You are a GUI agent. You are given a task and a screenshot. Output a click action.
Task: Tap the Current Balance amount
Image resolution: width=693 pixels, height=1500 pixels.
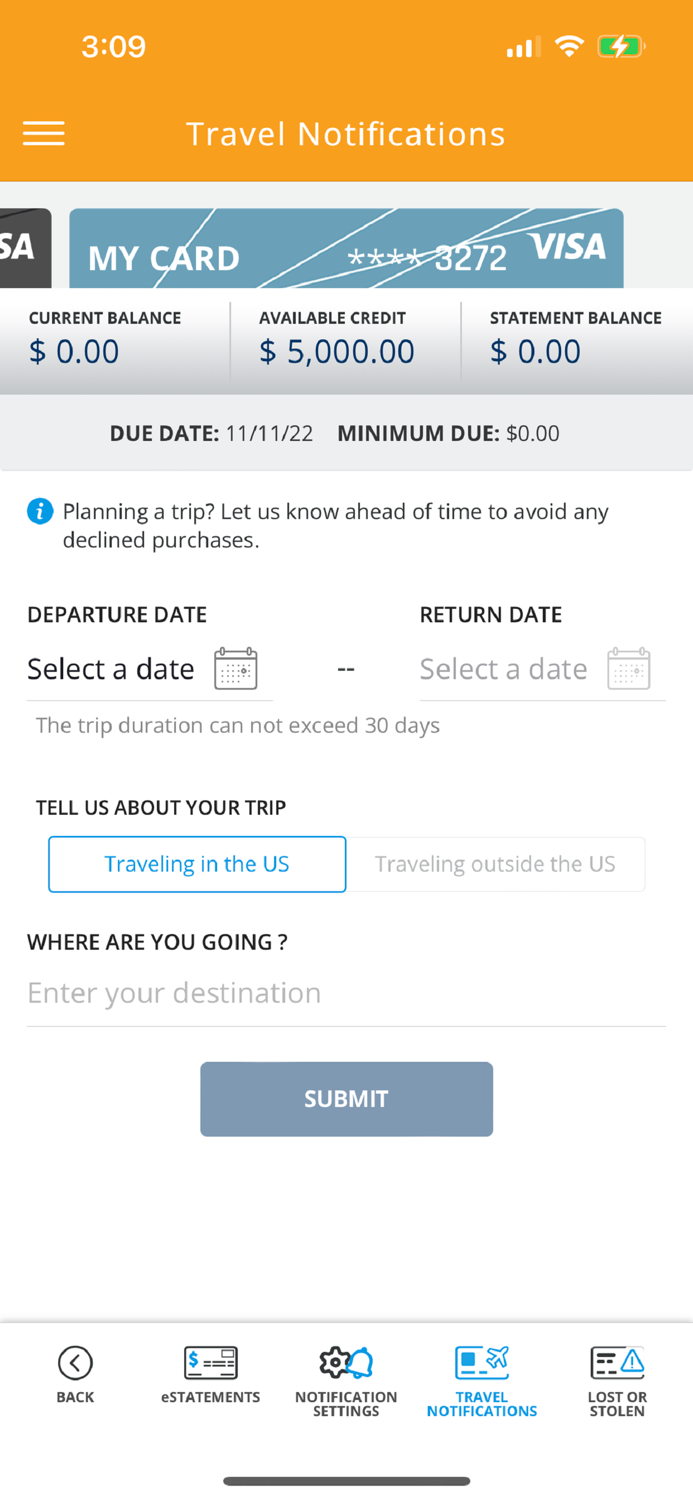tap(73, 352)
